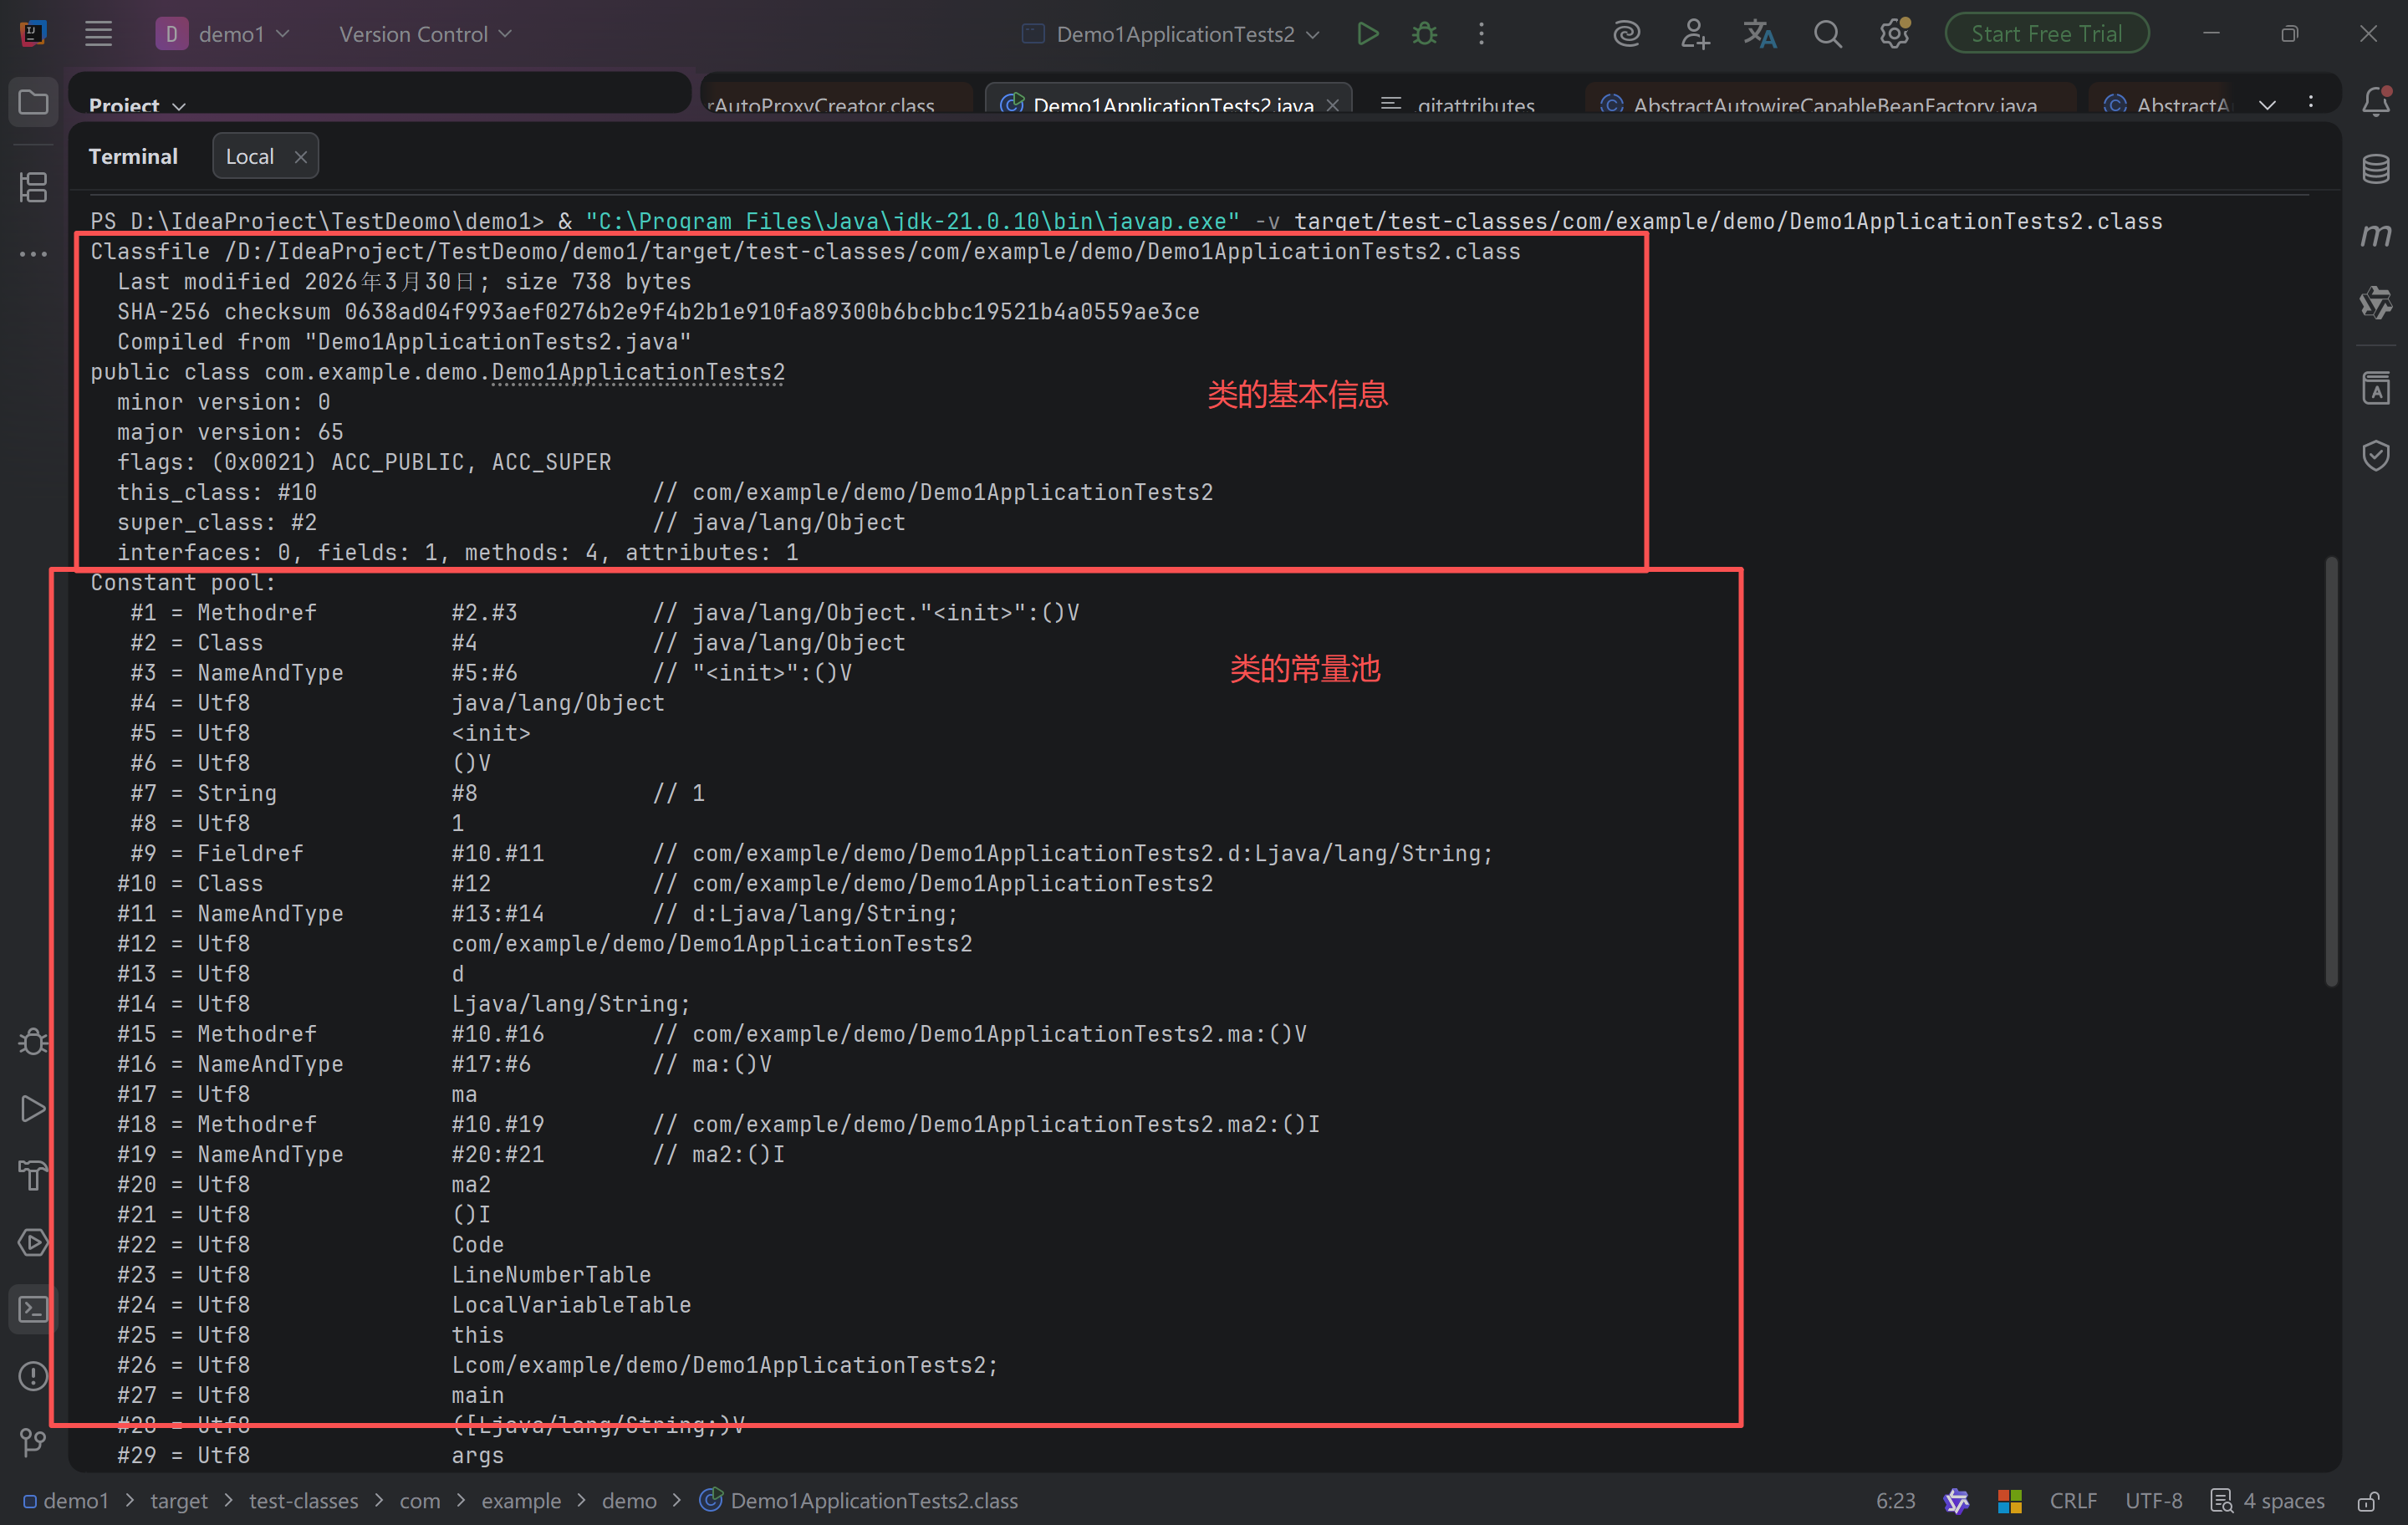Open the Problems tool window icon
The image size is (2408, 1525).
(x=33, y=1376)
